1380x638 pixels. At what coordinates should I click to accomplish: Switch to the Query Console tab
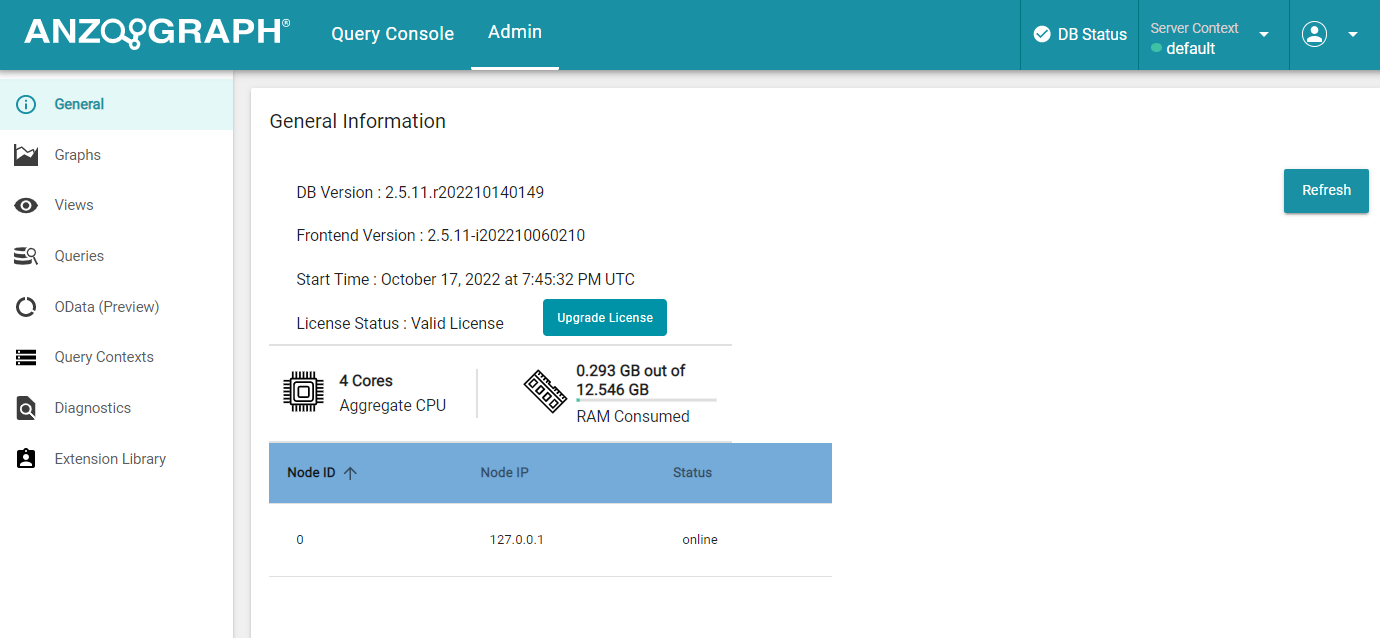click(x=392, y=33)
